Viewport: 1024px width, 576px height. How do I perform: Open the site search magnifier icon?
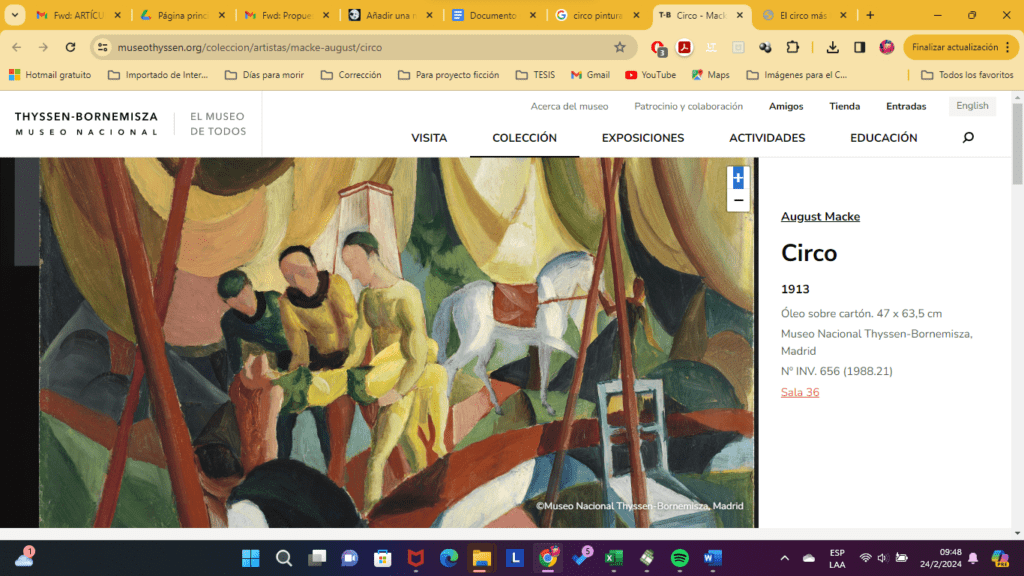point(968,138)
